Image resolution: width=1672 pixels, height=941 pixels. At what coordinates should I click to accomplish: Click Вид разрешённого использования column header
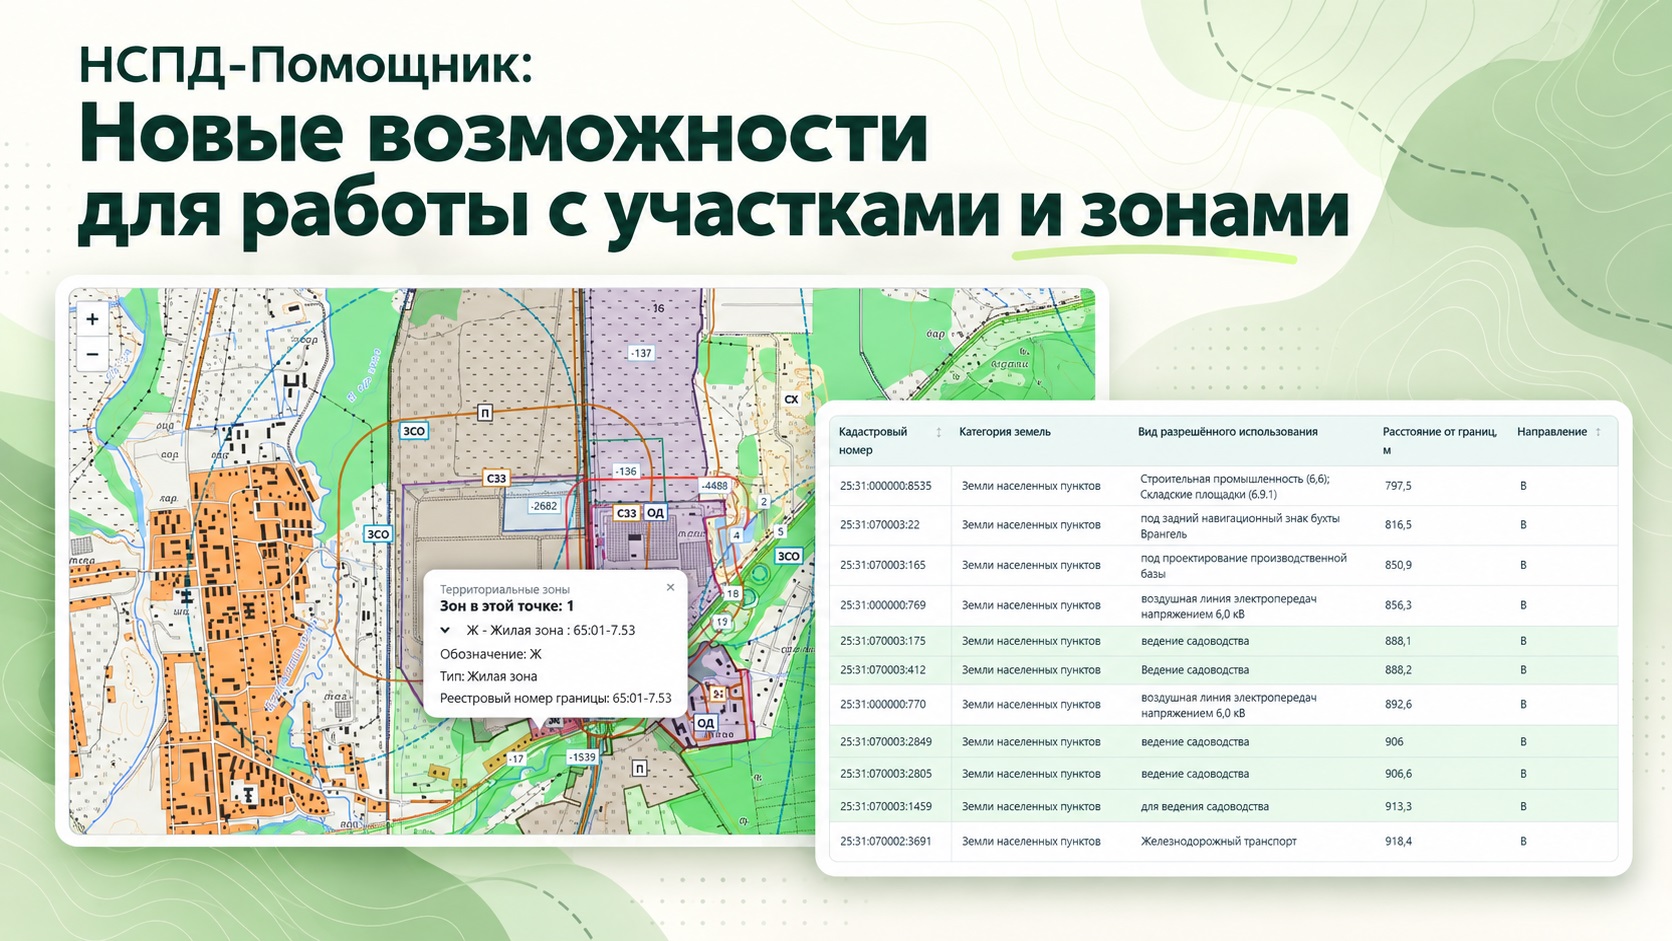[1227, 432]
